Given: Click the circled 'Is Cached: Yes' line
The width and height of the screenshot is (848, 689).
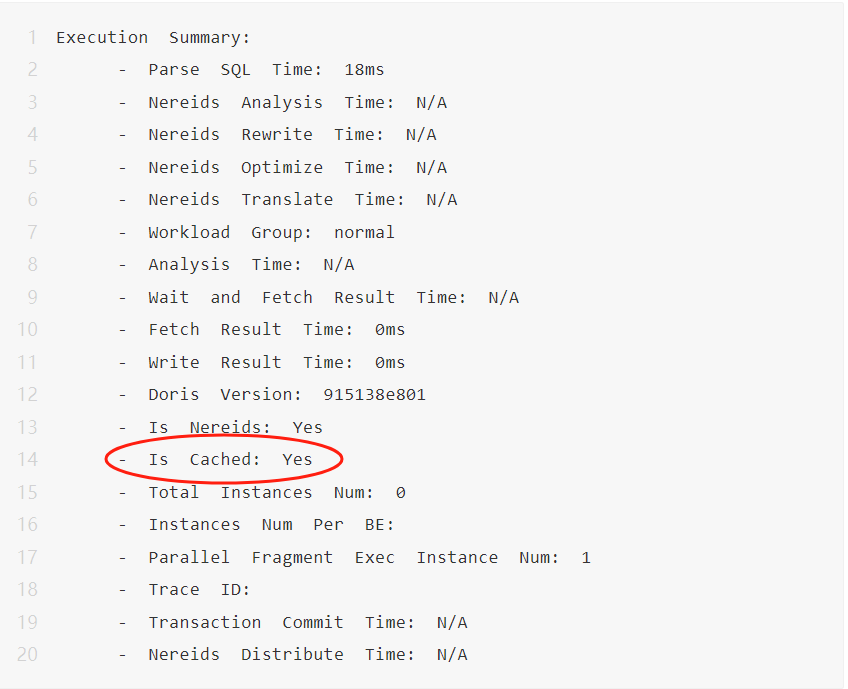Looking at the screenshot, I should pos(230,460).
